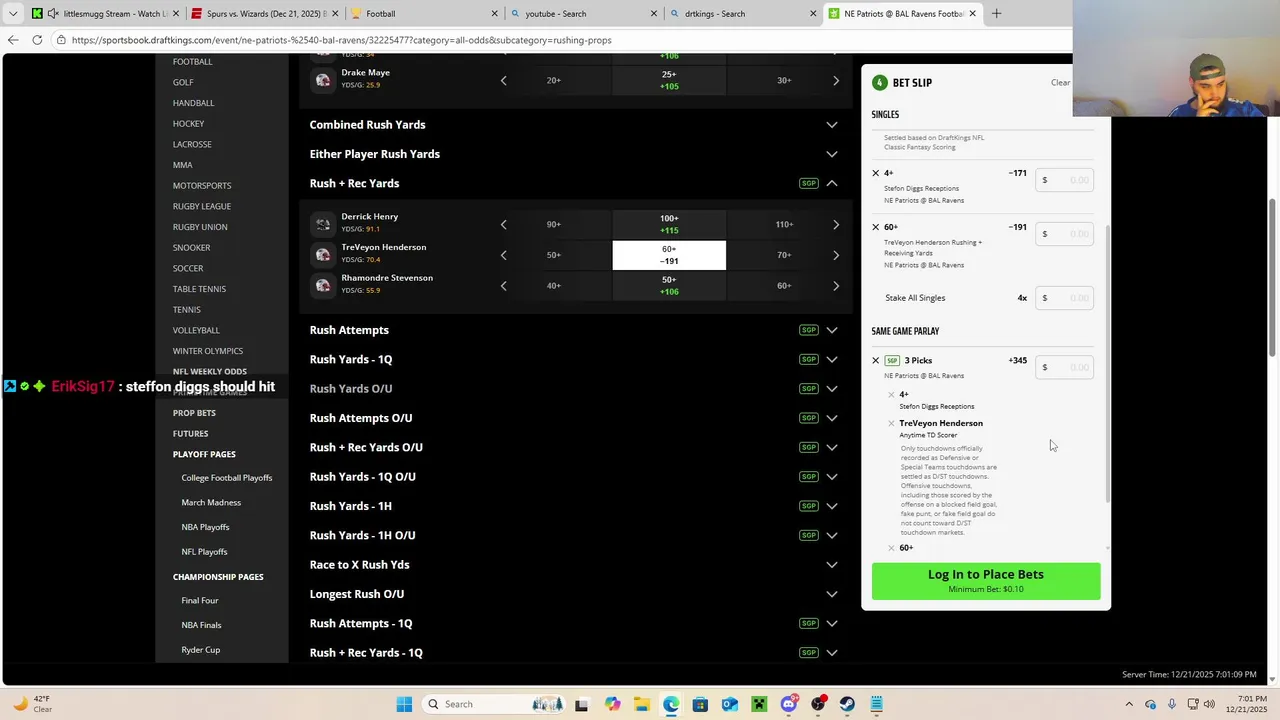Click Log In to Place Bets
Viewport: 1280px width, 720px height.
(986, 581)
